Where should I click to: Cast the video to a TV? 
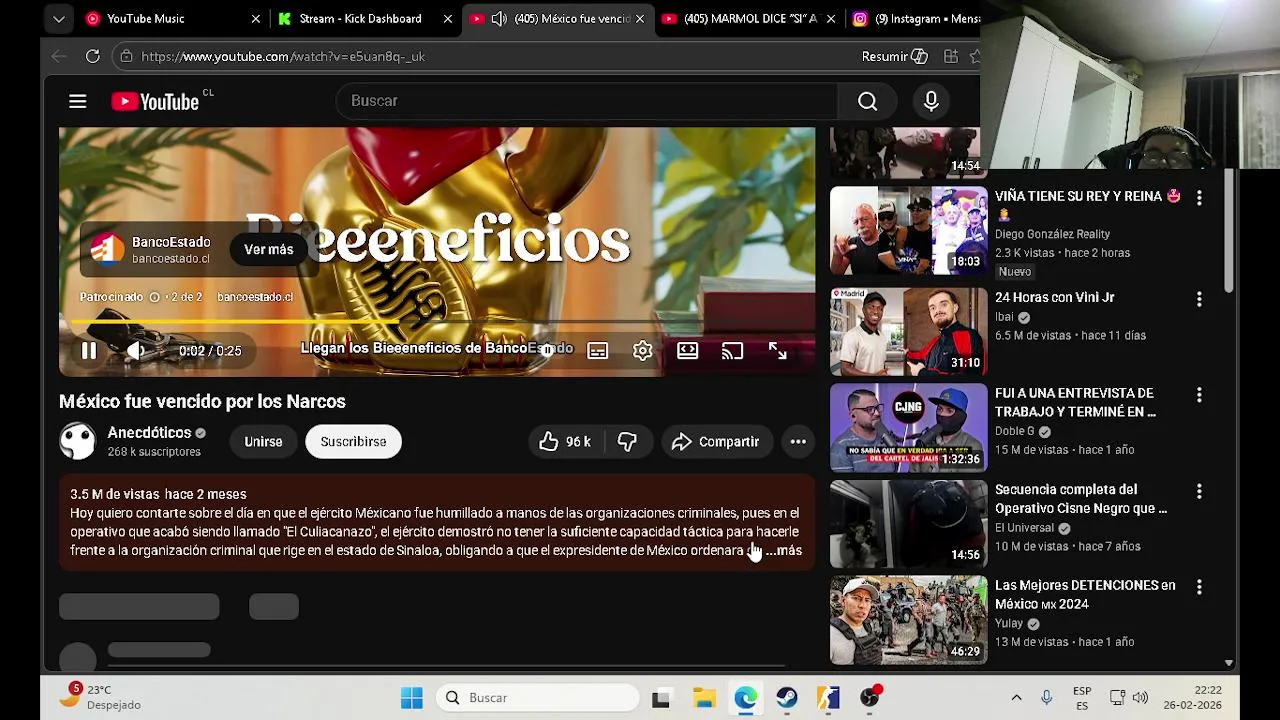tap(732, 351)
